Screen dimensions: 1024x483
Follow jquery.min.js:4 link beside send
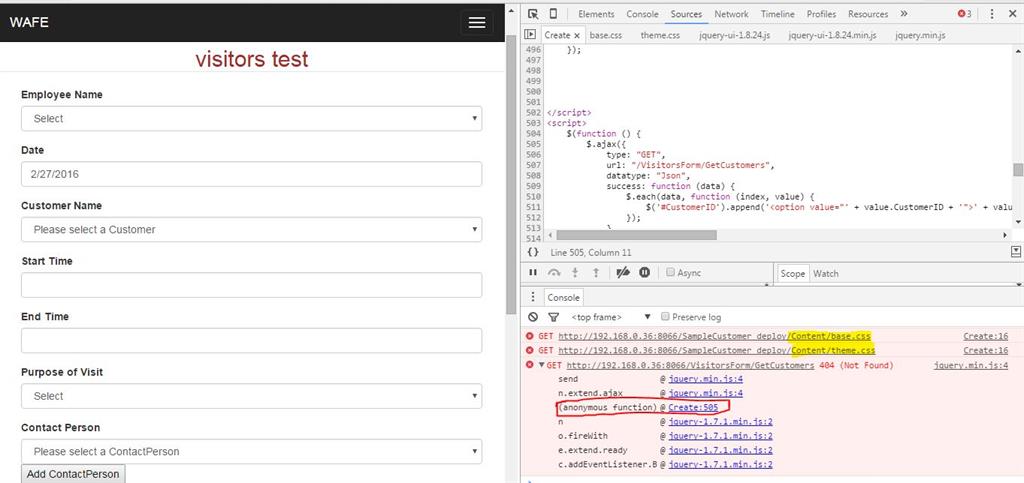(x=705, y=379)
